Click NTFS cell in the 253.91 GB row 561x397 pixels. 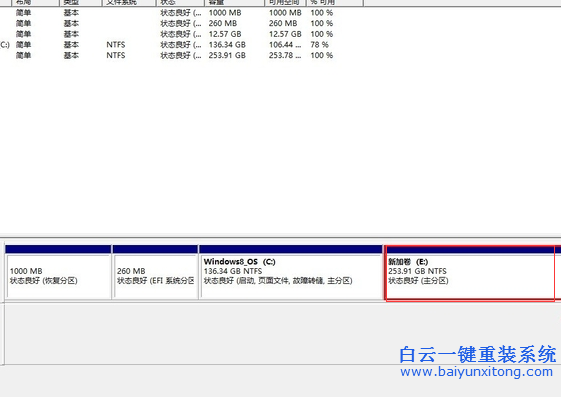pos(116,55)
